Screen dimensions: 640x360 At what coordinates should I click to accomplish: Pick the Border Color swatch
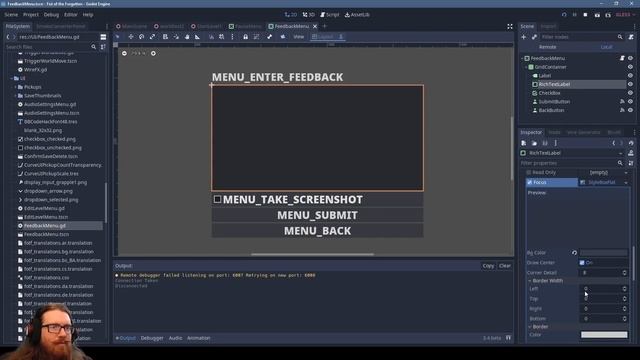pos(604,335)
